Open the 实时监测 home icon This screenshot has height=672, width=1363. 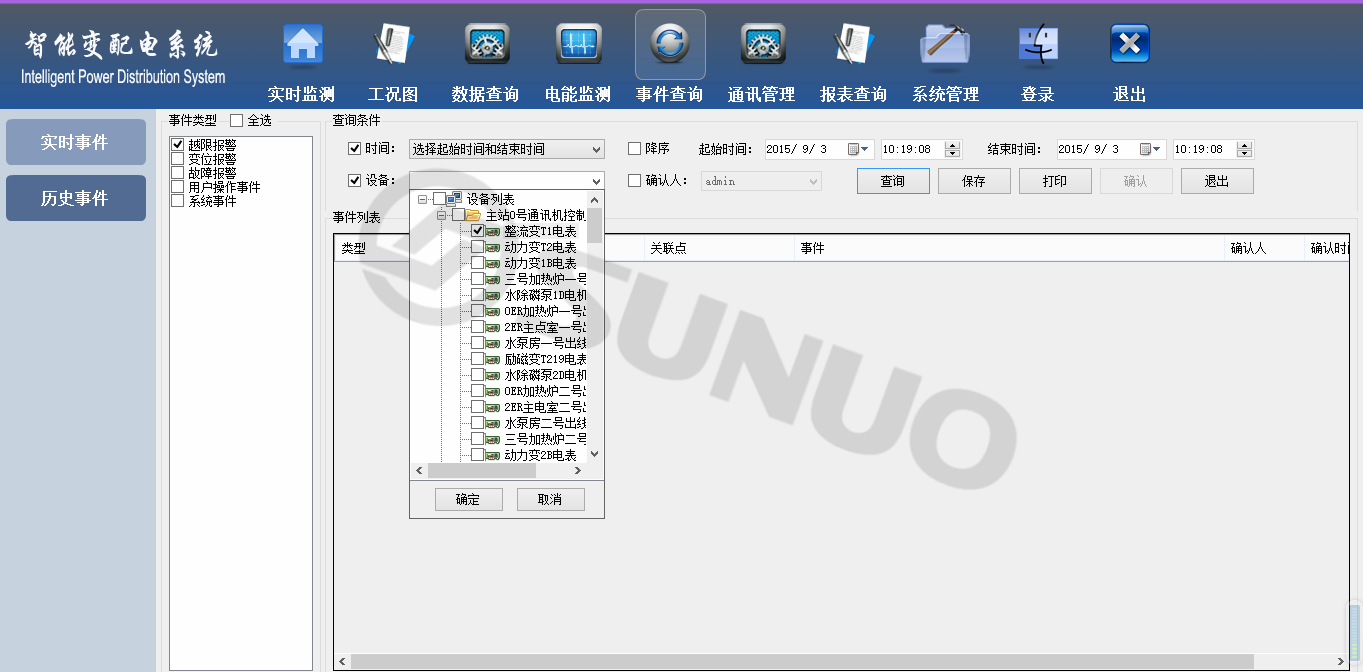tap(303, 45)
